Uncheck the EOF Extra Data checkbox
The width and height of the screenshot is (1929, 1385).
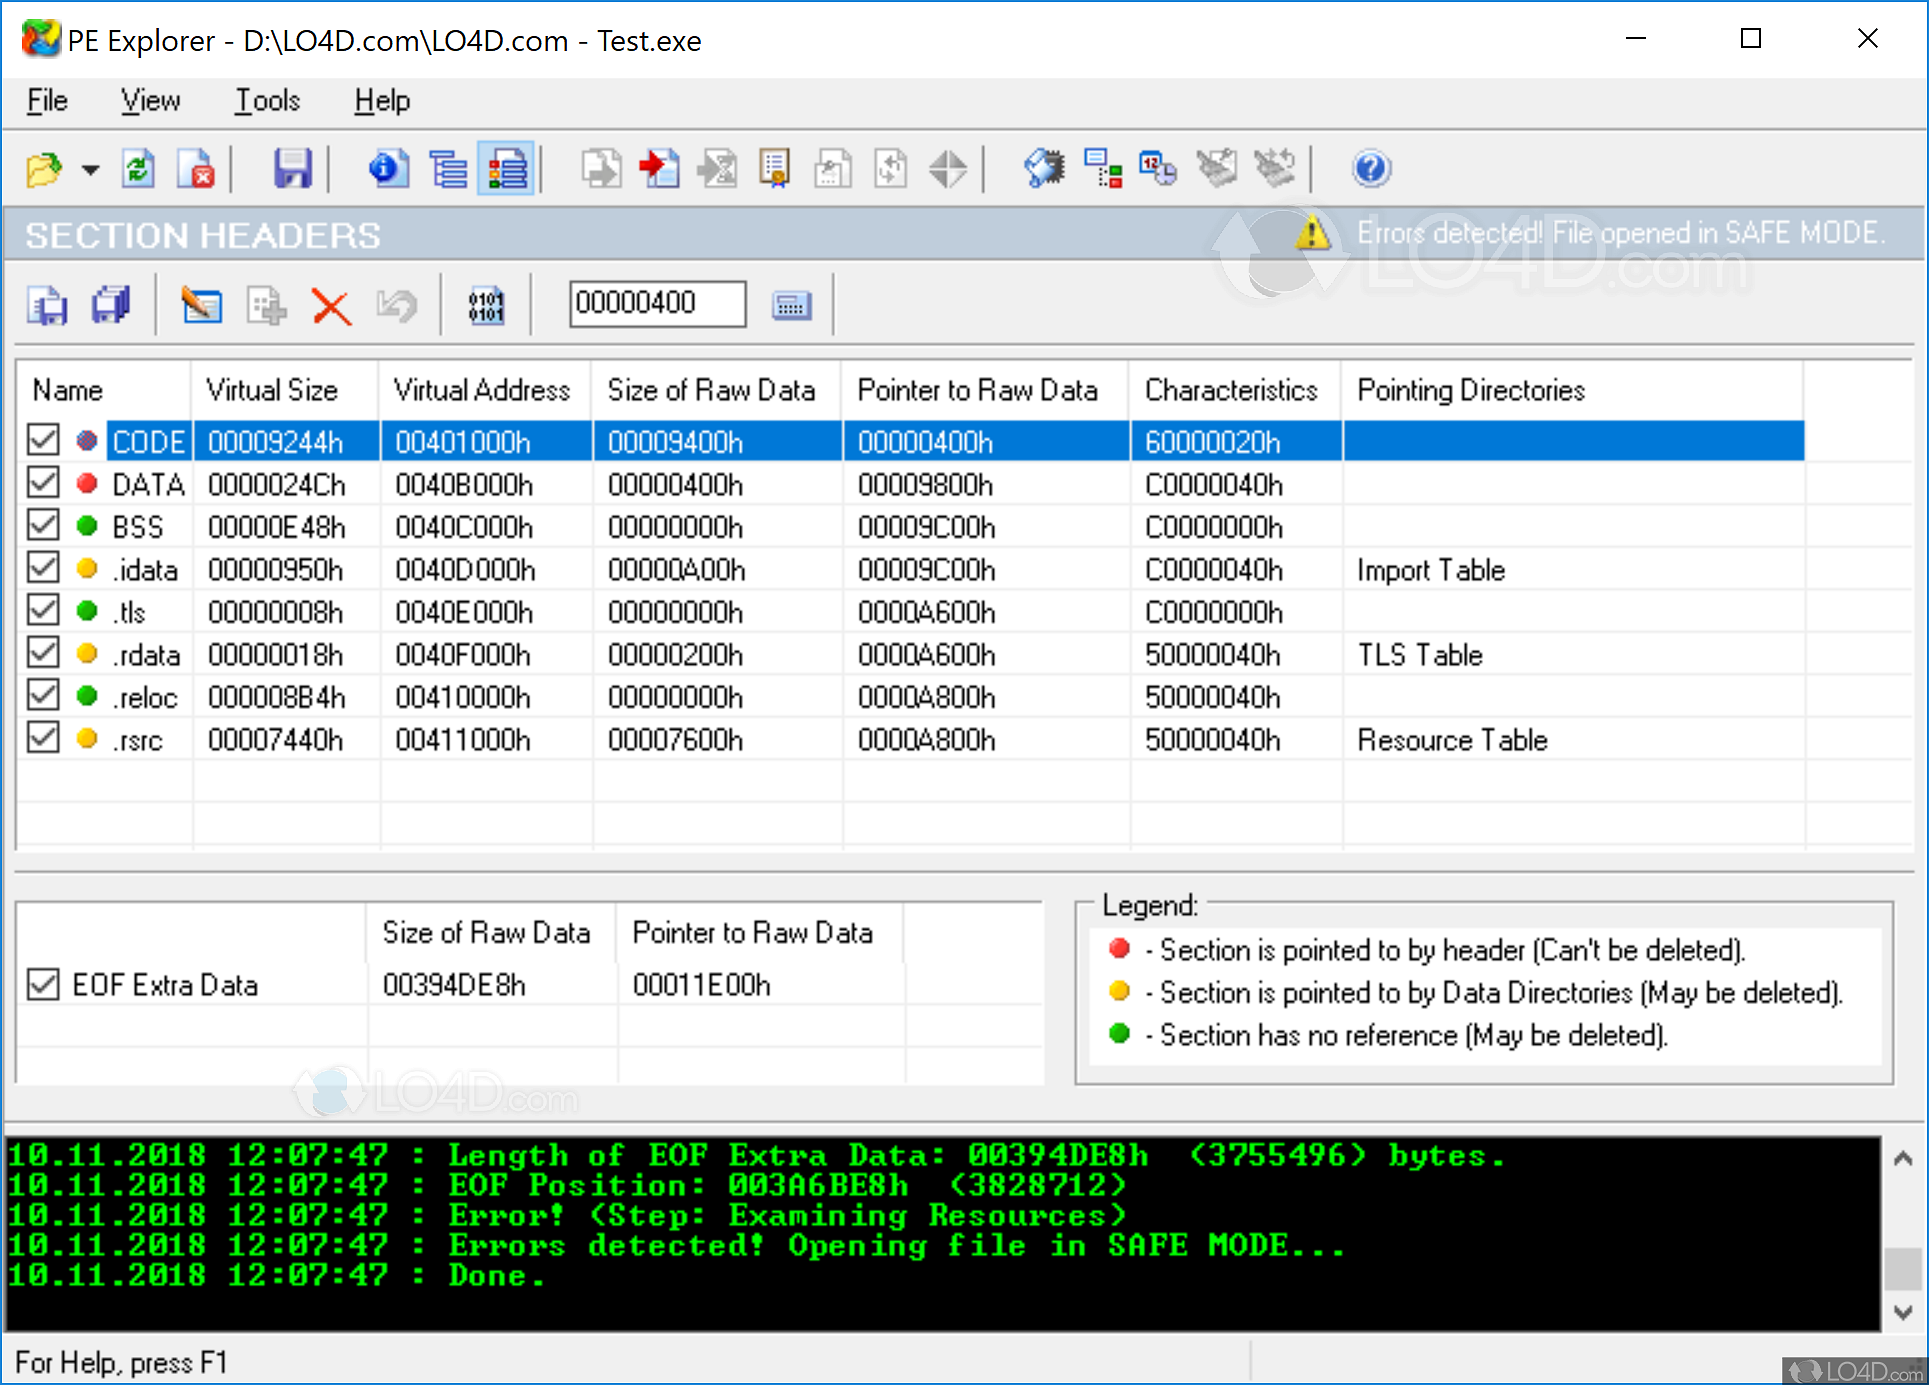(43, 984)
